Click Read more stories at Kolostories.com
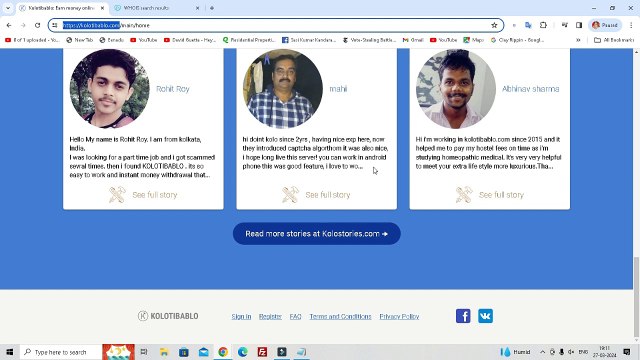The width and height of the screenshot is (640, 360). [x=316, y=234]
